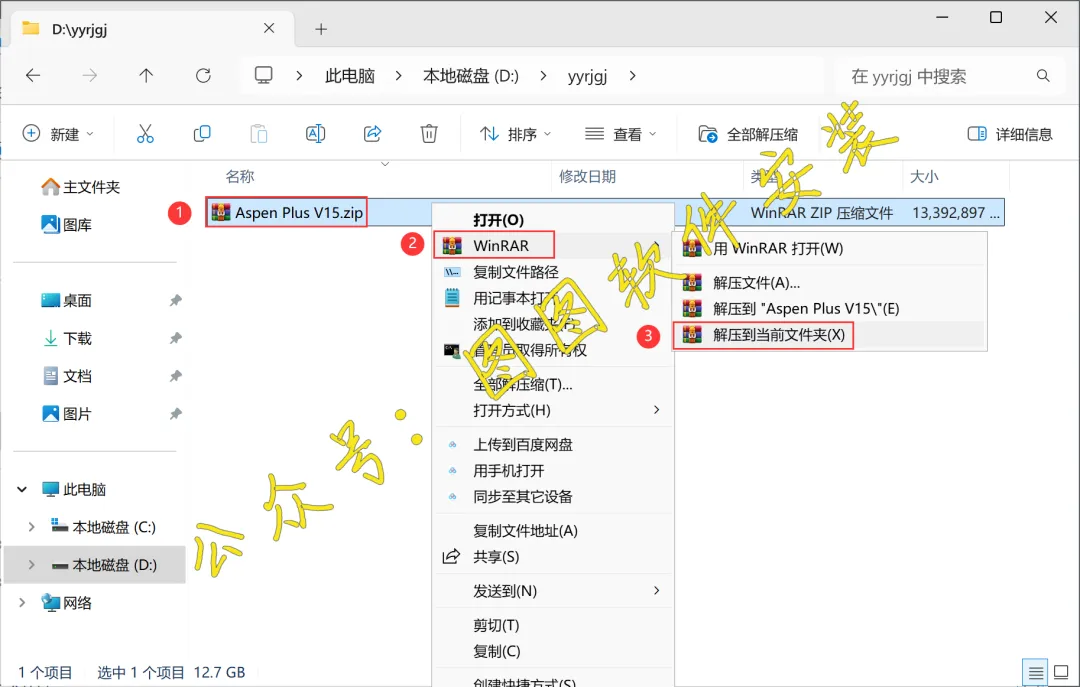The width and height of the screenshot is (1080, 687).
Task: Click the search magnifier icon
Action: [1043, 76]
